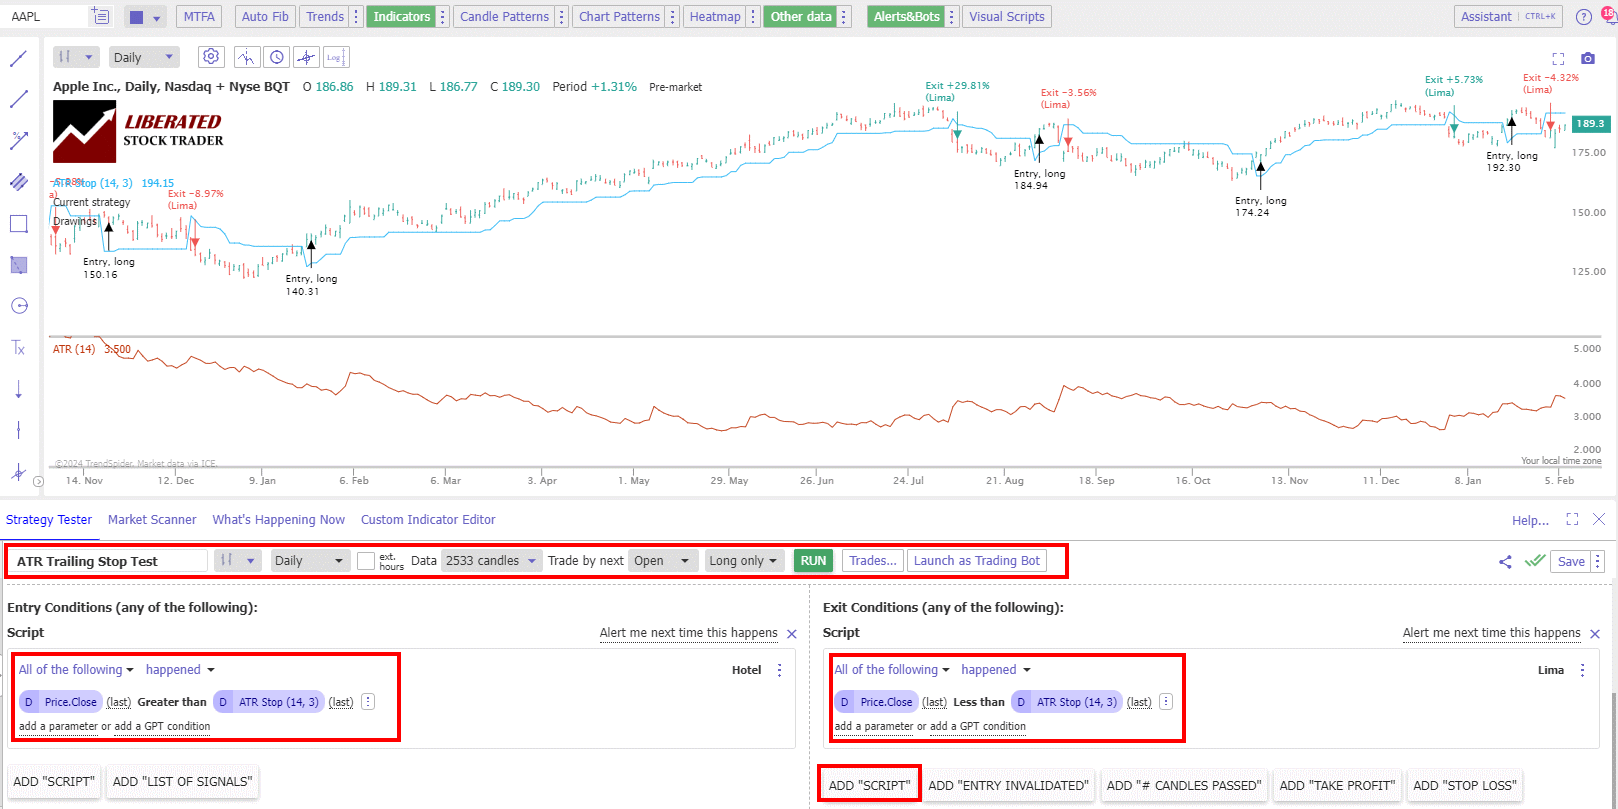This screenshot has height=809, width=1618.
Task: Select the parallel channel drawing tool
Action: (x=18, y=181)
